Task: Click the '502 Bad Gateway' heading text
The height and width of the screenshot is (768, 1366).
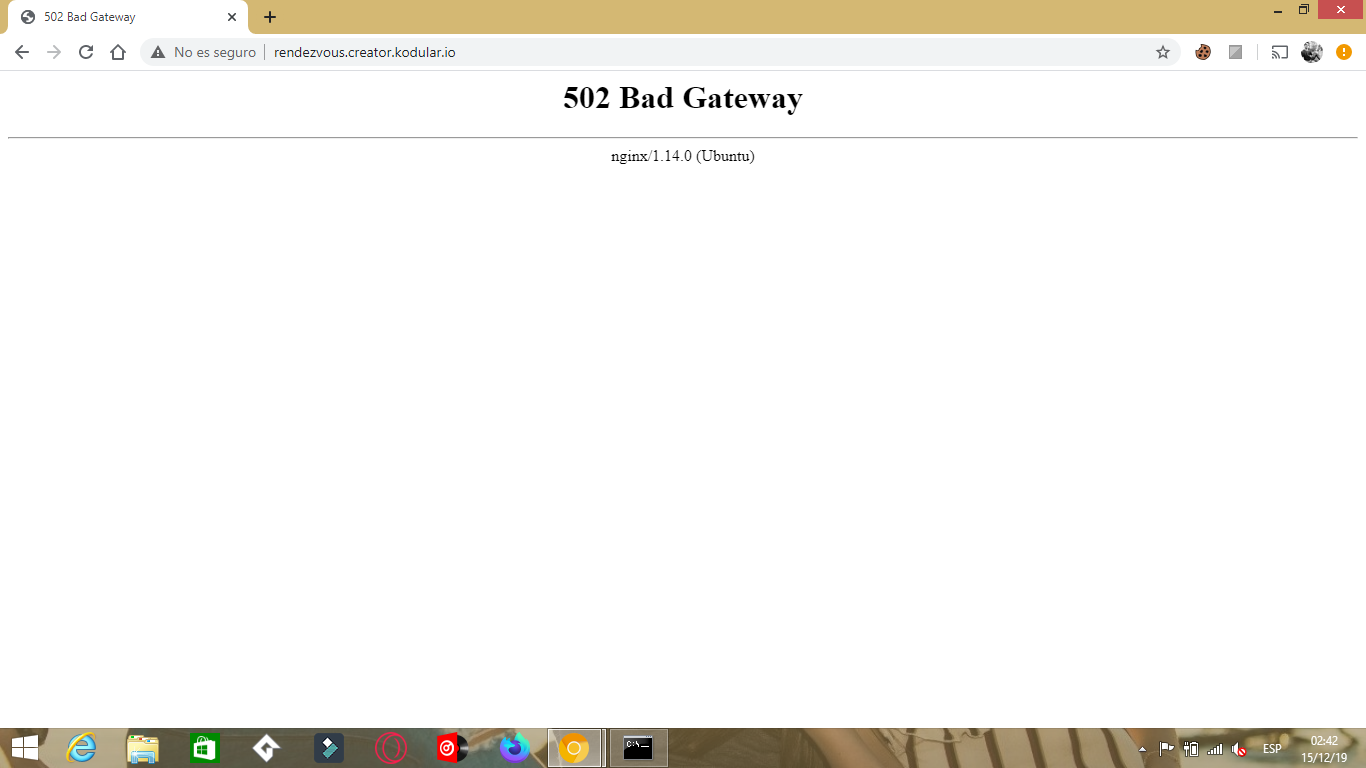Action: (683, 98)
